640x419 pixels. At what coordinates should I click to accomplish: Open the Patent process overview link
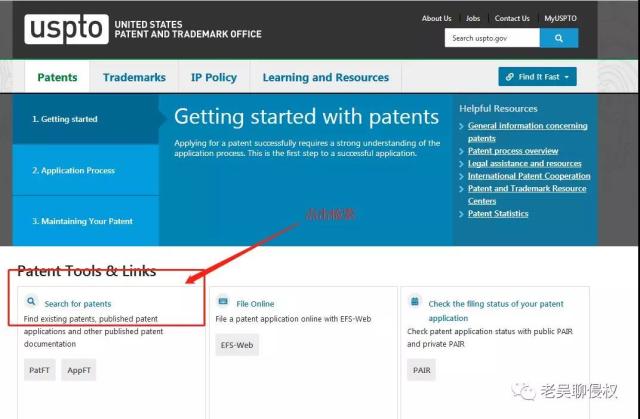tap(513, 151)
